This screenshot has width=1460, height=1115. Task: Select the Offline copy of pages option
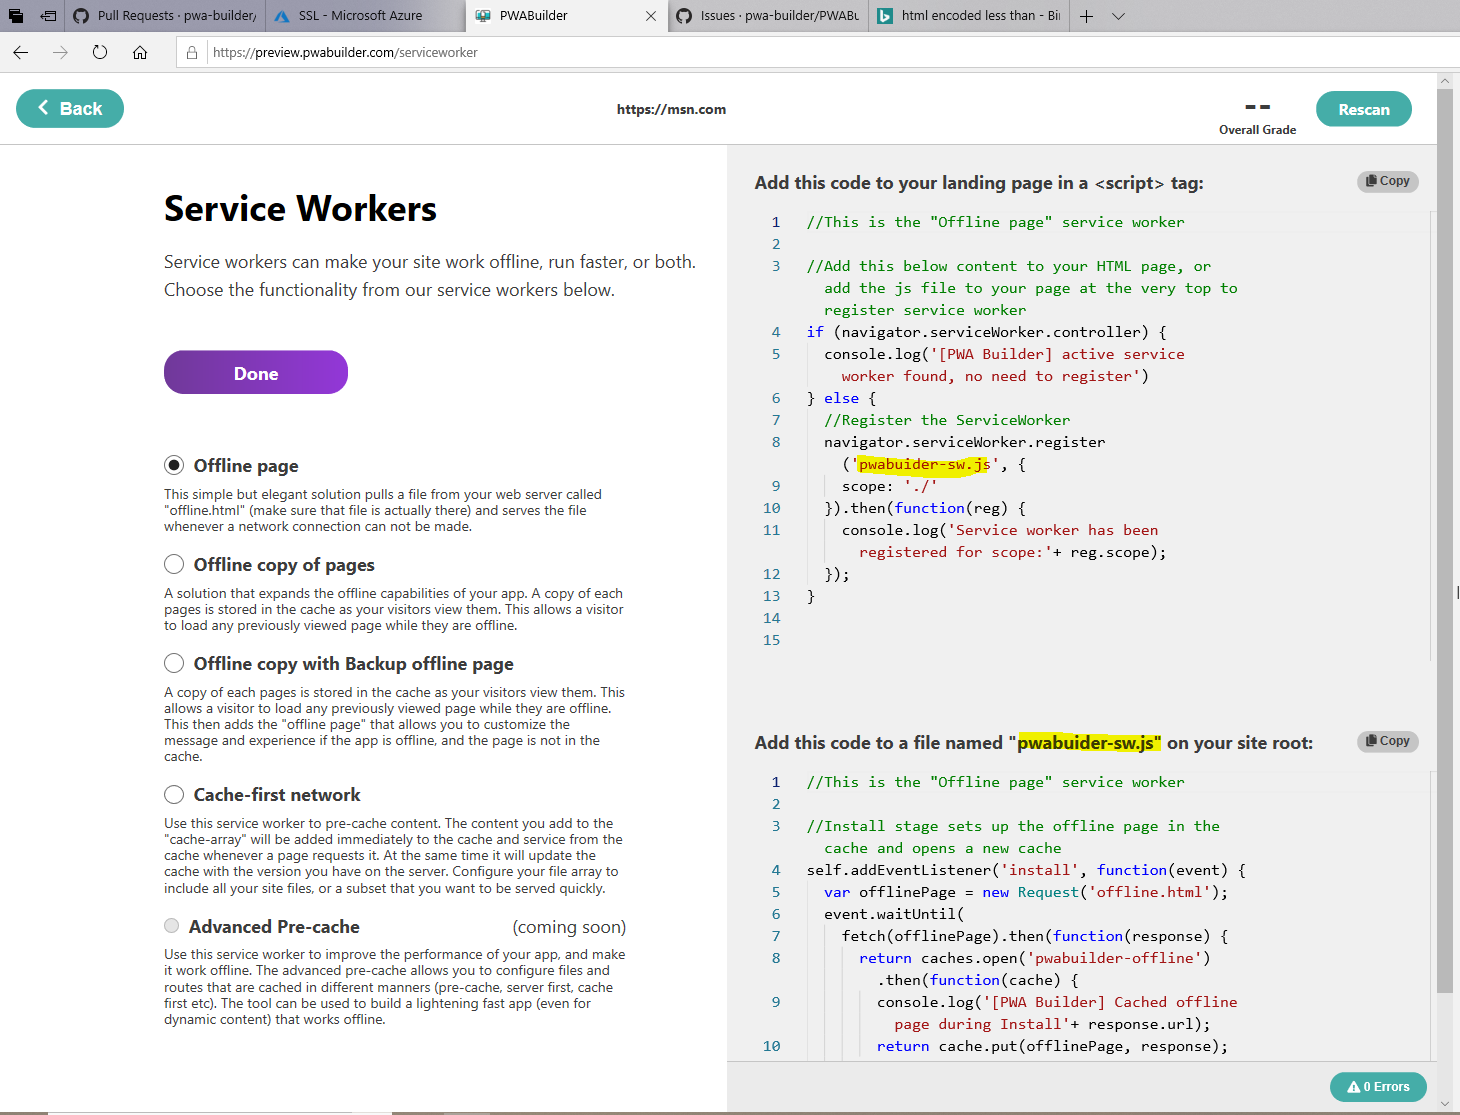[174, 564]
